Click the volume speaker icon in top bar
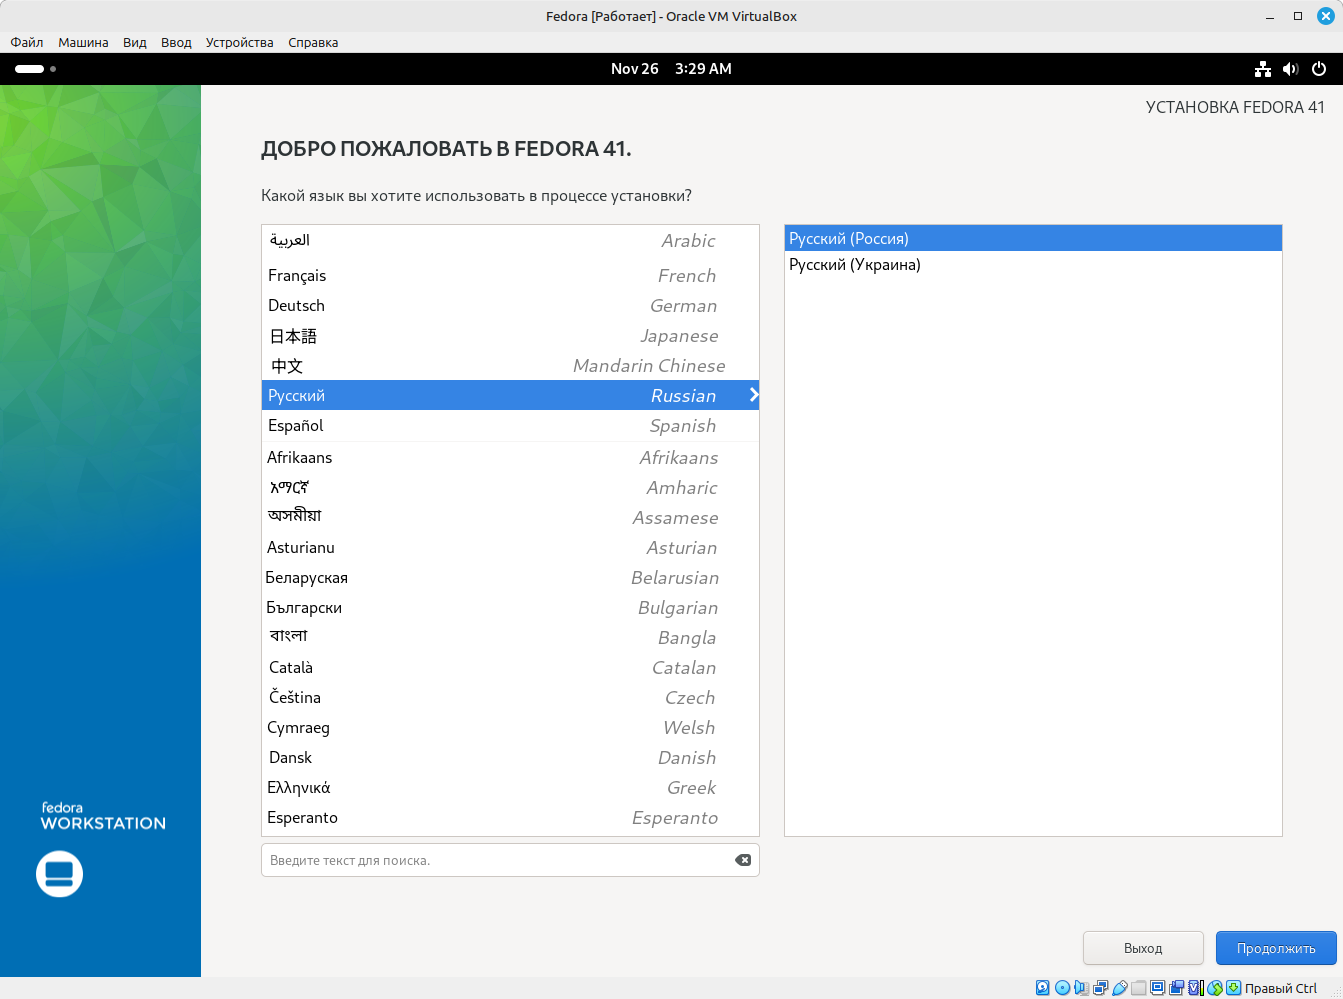The image size is (1343, 999). 1290,69
